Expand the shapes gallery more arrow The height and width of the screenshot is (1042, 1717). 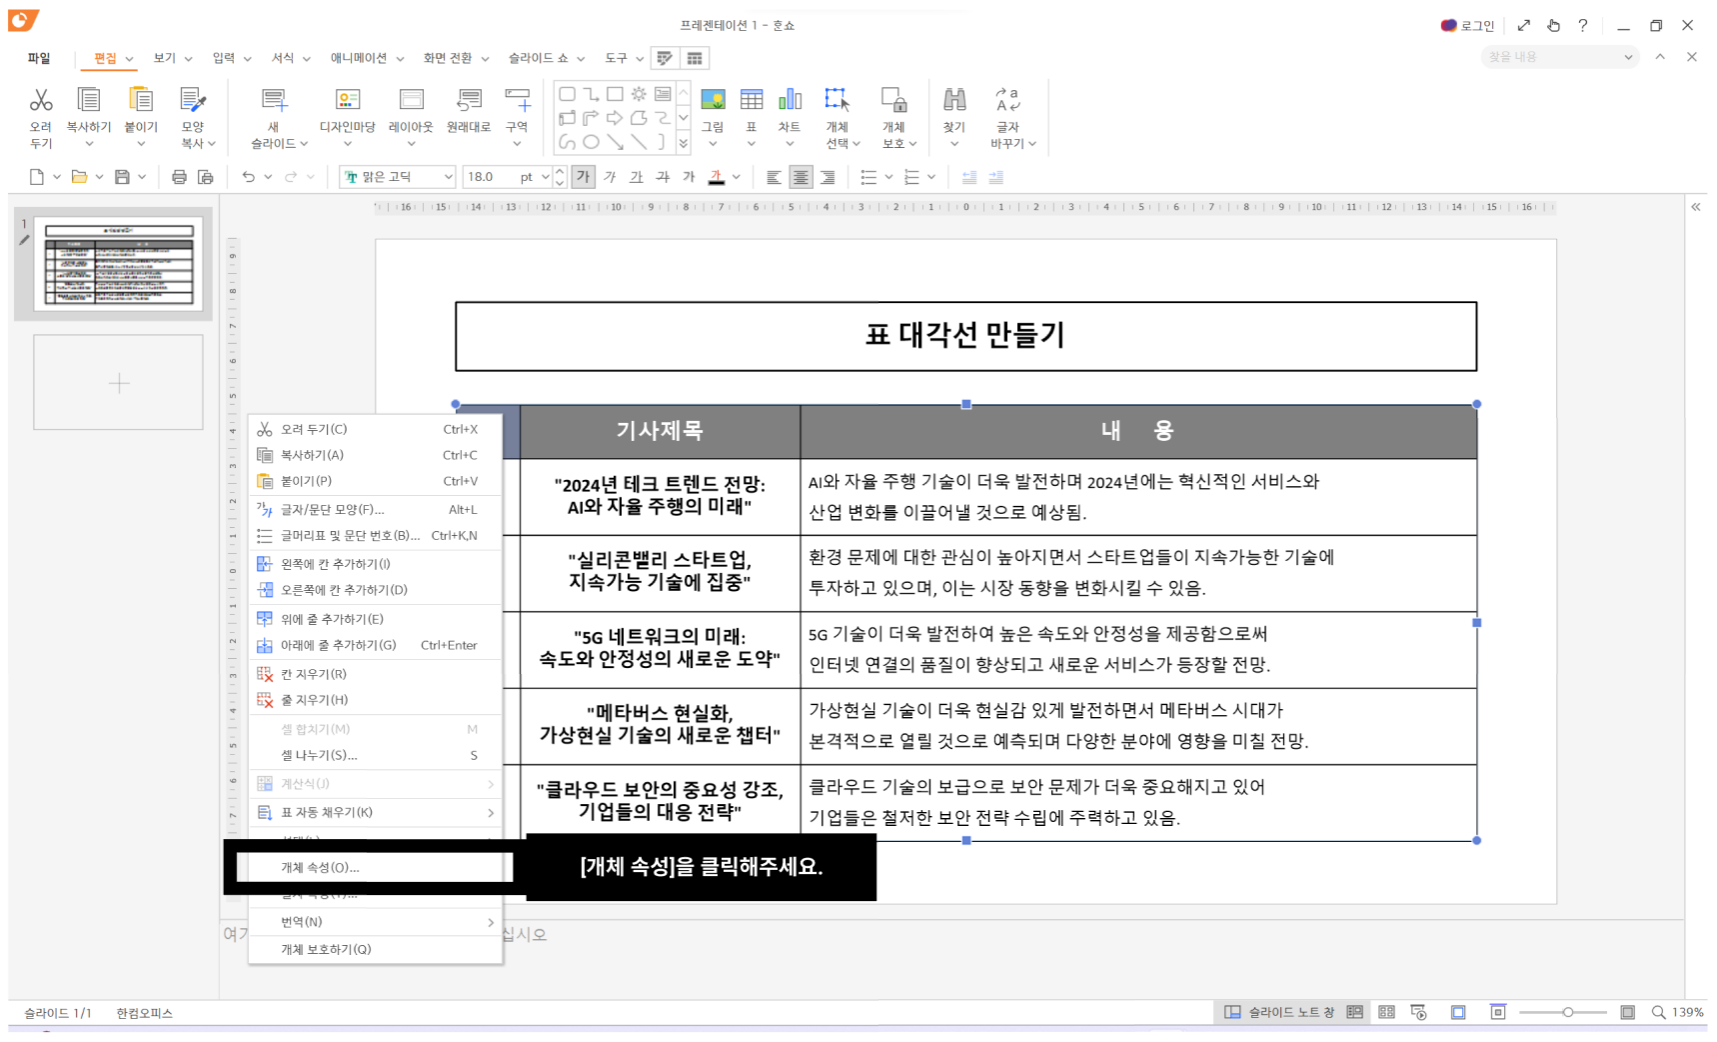click(x=683, y=143)
